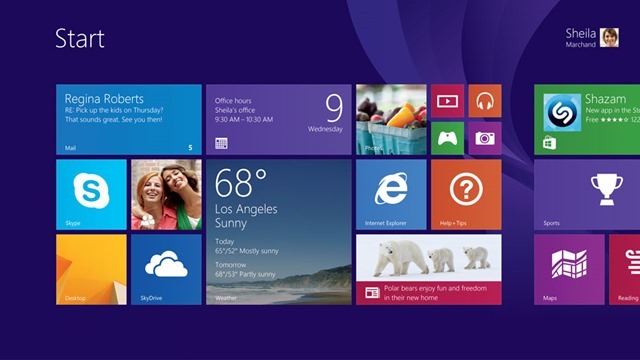Open the polar bears news tile
The height and width of the screenshot is (360, 640).
click(429, 269)
